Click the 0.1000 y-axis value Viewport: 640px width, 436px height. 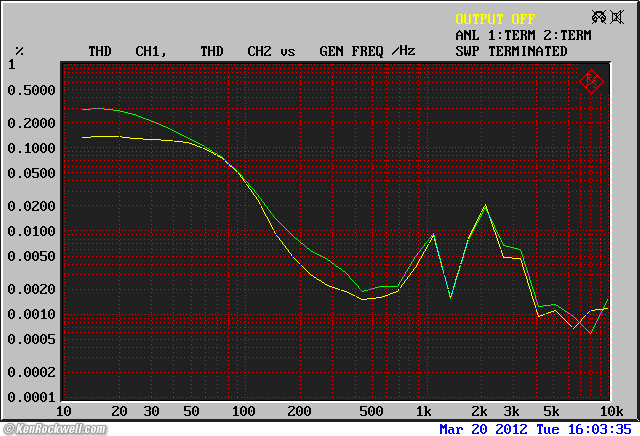click(31, 148)
